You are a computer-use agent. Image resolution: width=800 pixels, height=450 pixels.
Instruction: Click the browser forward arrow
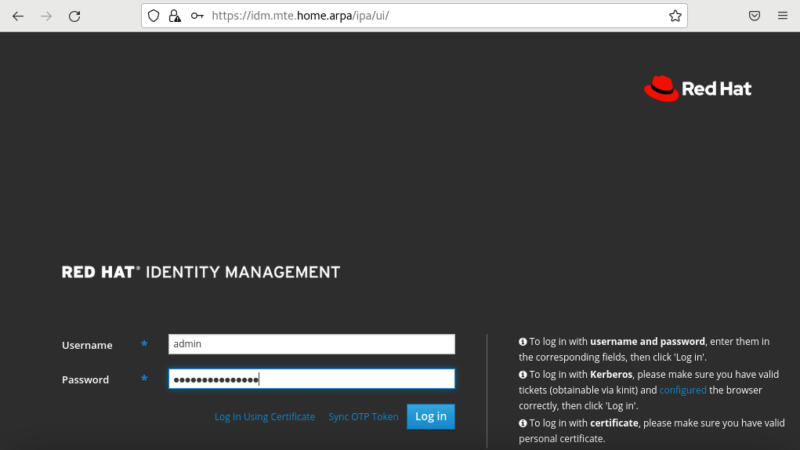pyautogui.click(x=46, y=16)
